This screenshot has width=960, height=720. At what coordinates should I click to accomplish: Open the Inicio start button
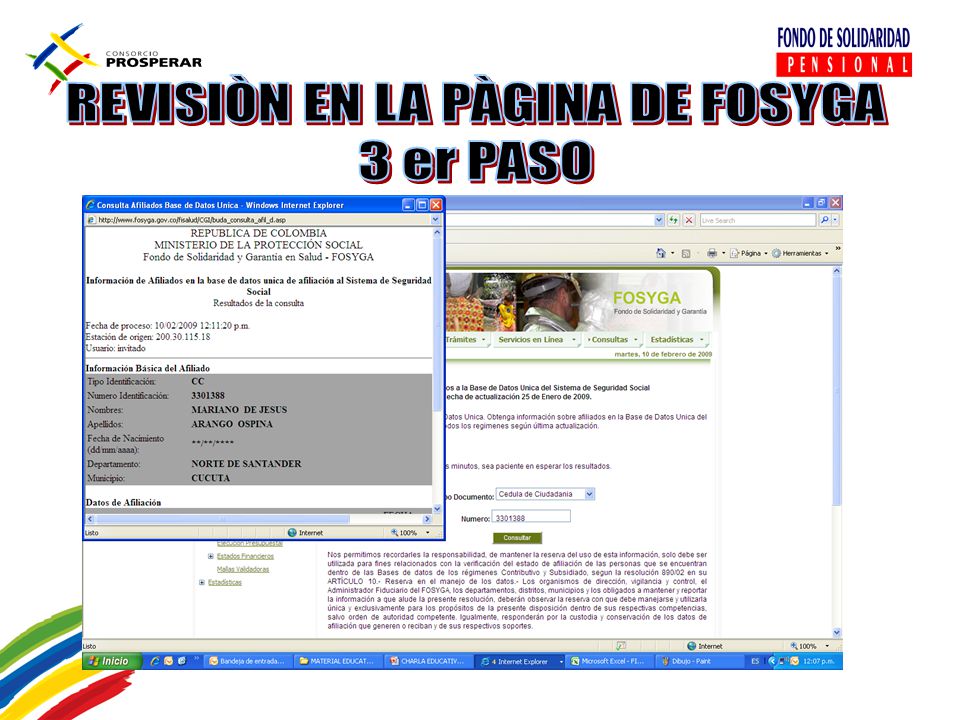pos(111,661)
